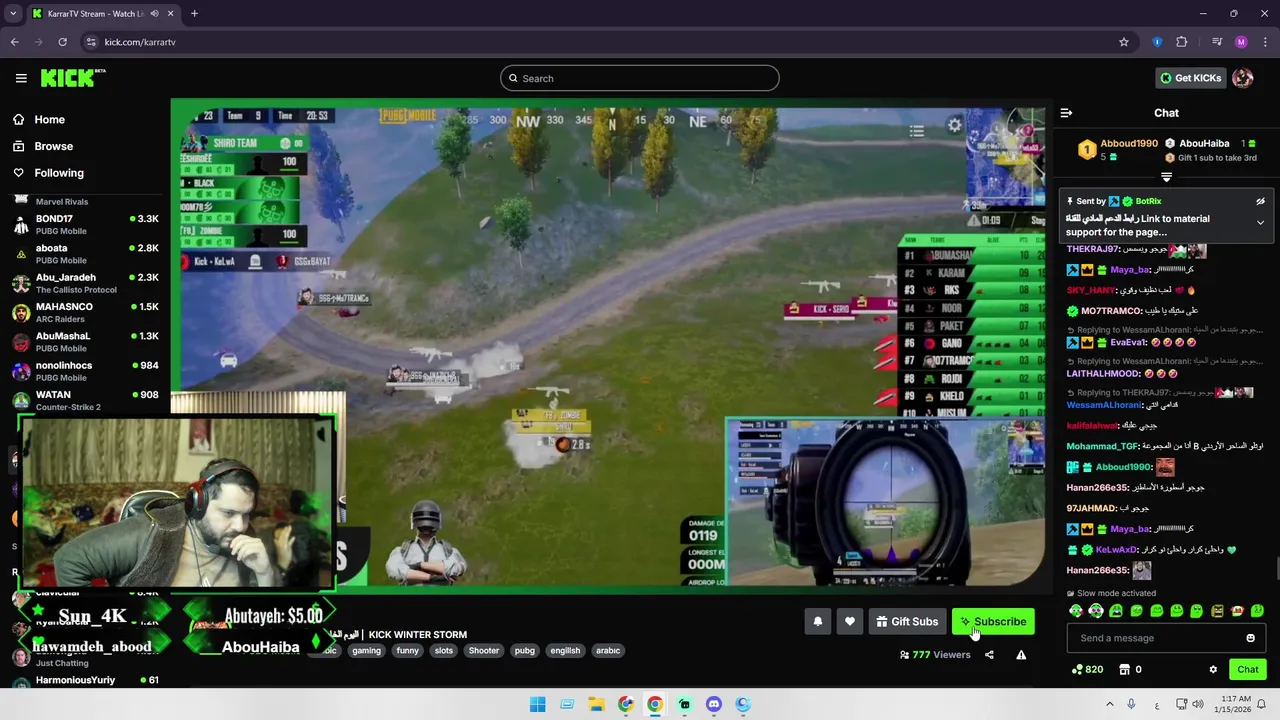Open Discord from taskbar

click(x=713, y=704)
